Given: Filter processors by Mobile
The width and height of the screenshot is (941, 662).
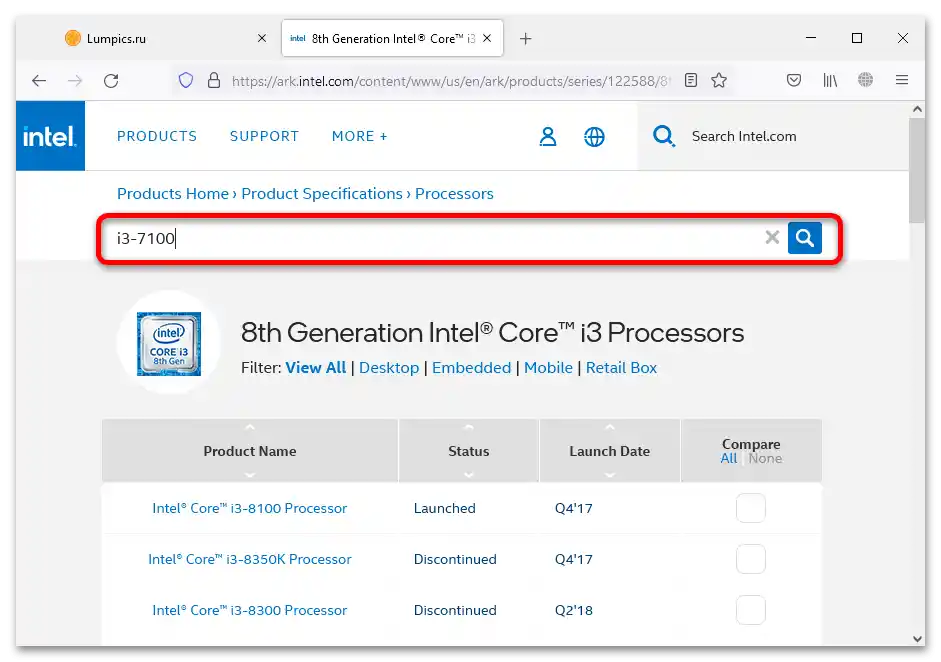Looking at the screenshot, I should pos(549,368).
